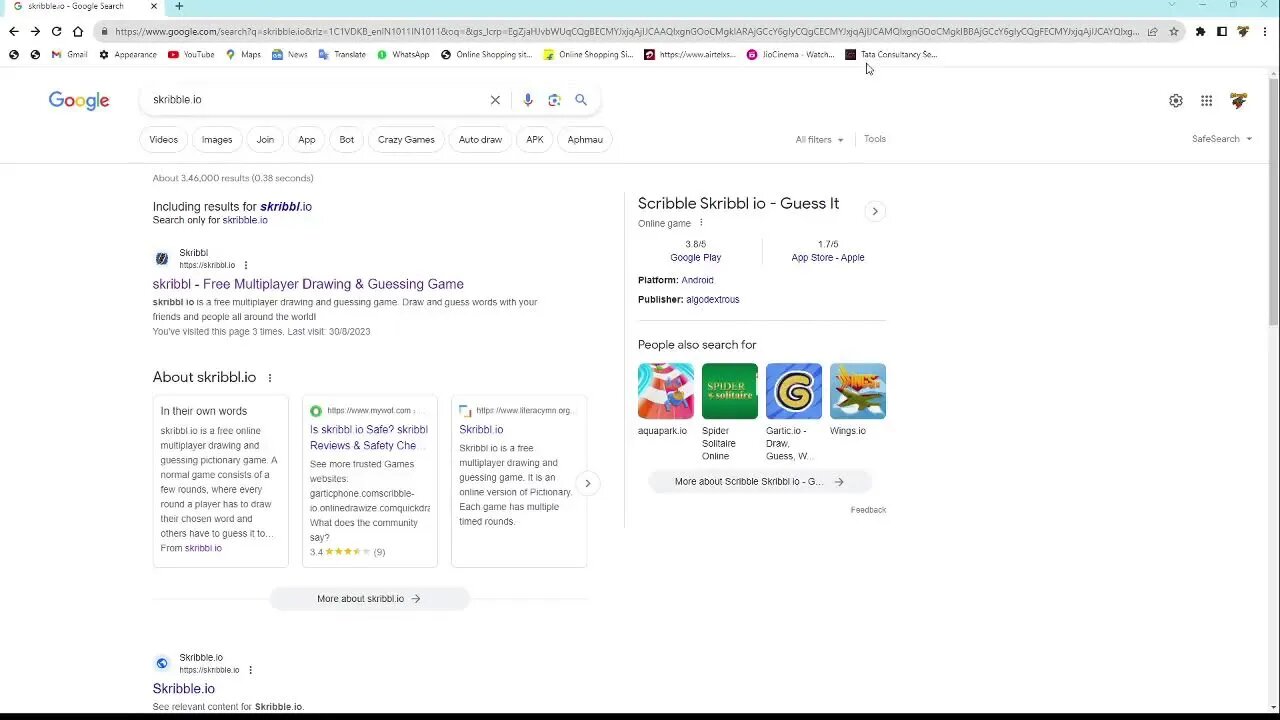Close the skribble.io Google Search tab

[x=153, y=6]
